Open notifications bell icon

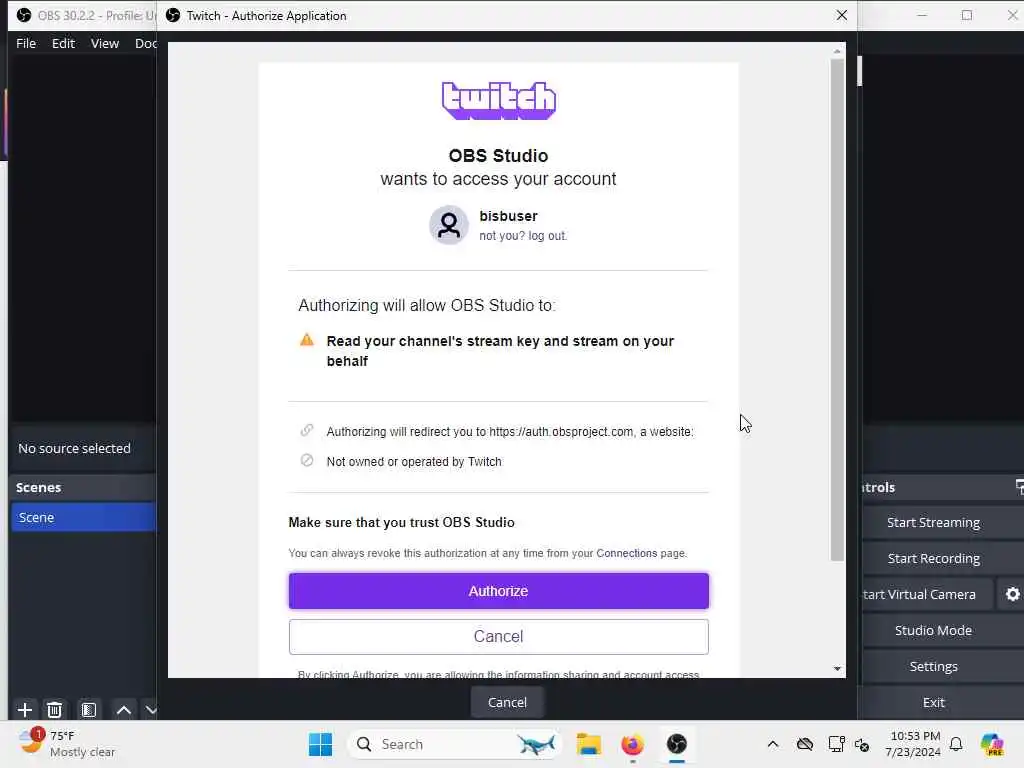(x=956, y=744)
